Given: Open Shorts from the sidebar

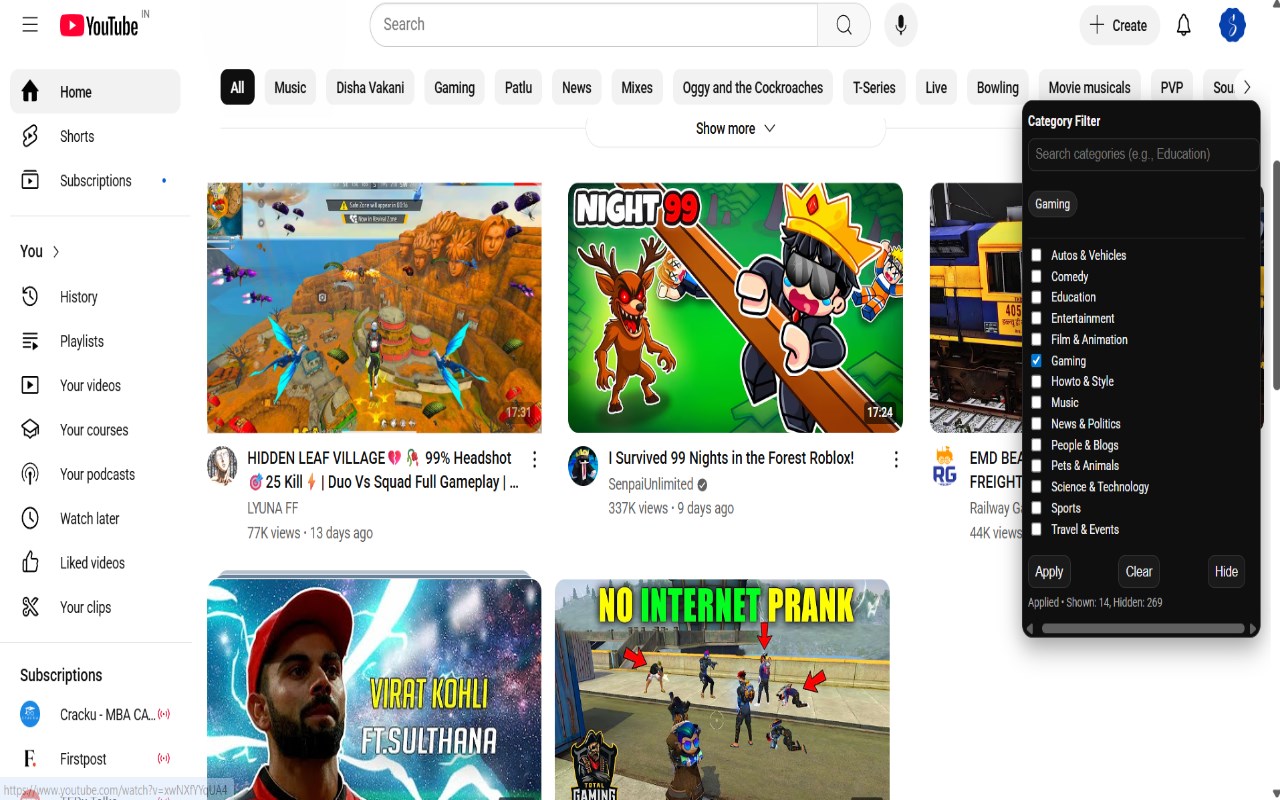Looking at the screenshot, I should (95, 136).
